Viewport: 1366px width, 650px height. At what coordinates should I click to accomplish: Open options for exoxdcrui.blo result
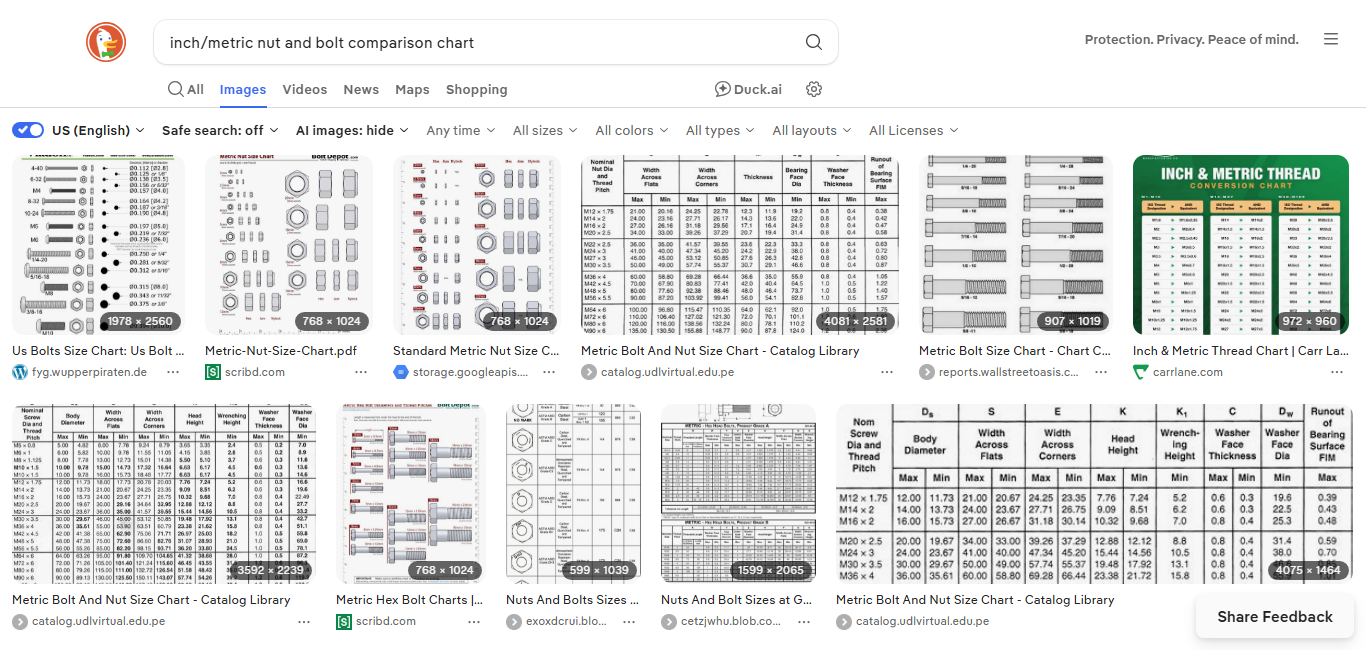629,621
